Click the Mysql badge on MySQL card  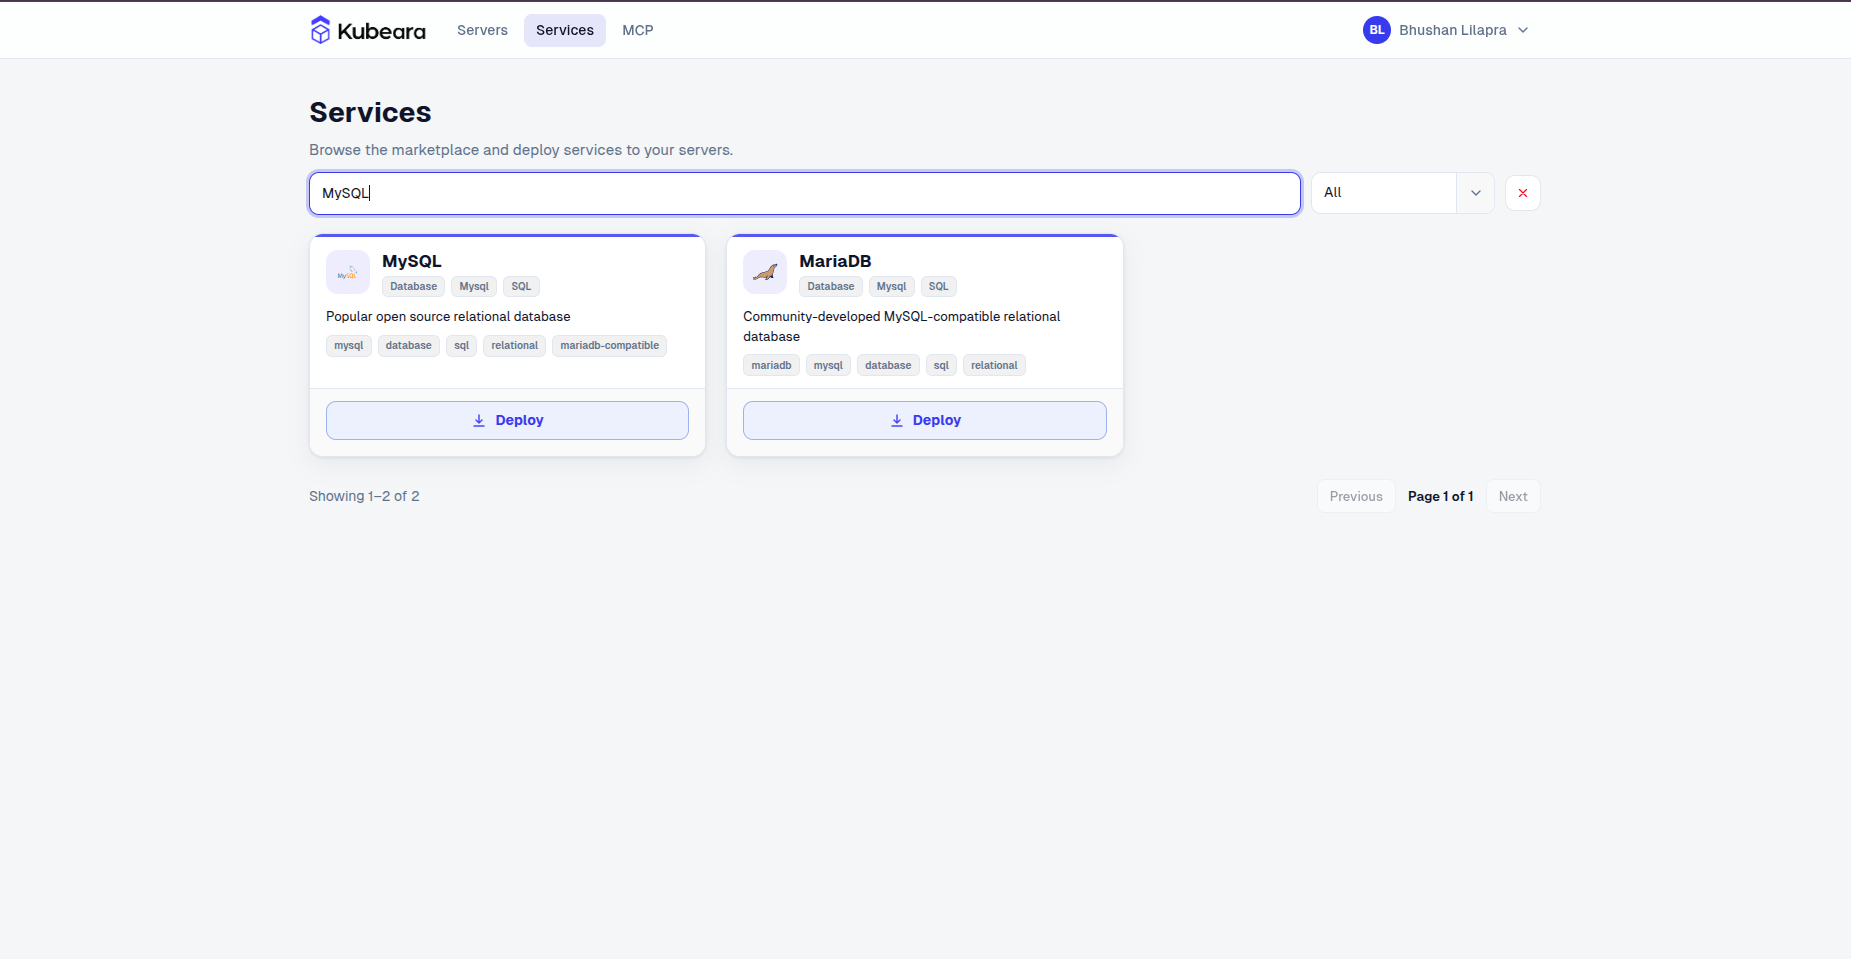(x=474, y=286)
